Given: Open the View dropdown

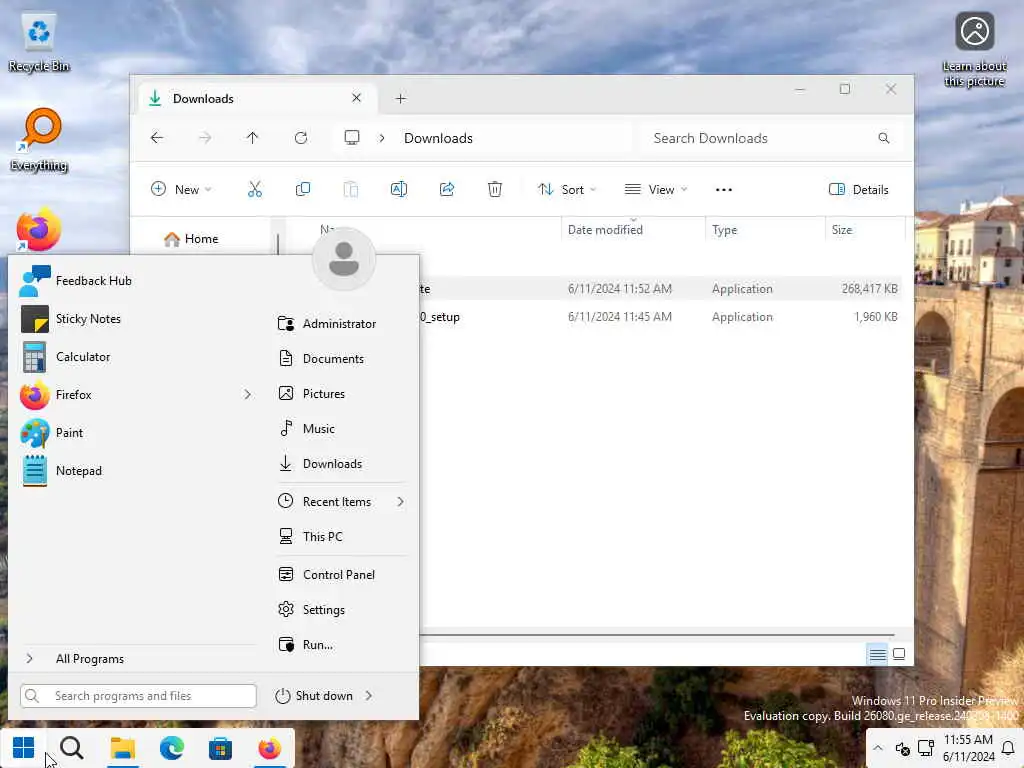Looking at the screenshot, I should coord(656,189).
